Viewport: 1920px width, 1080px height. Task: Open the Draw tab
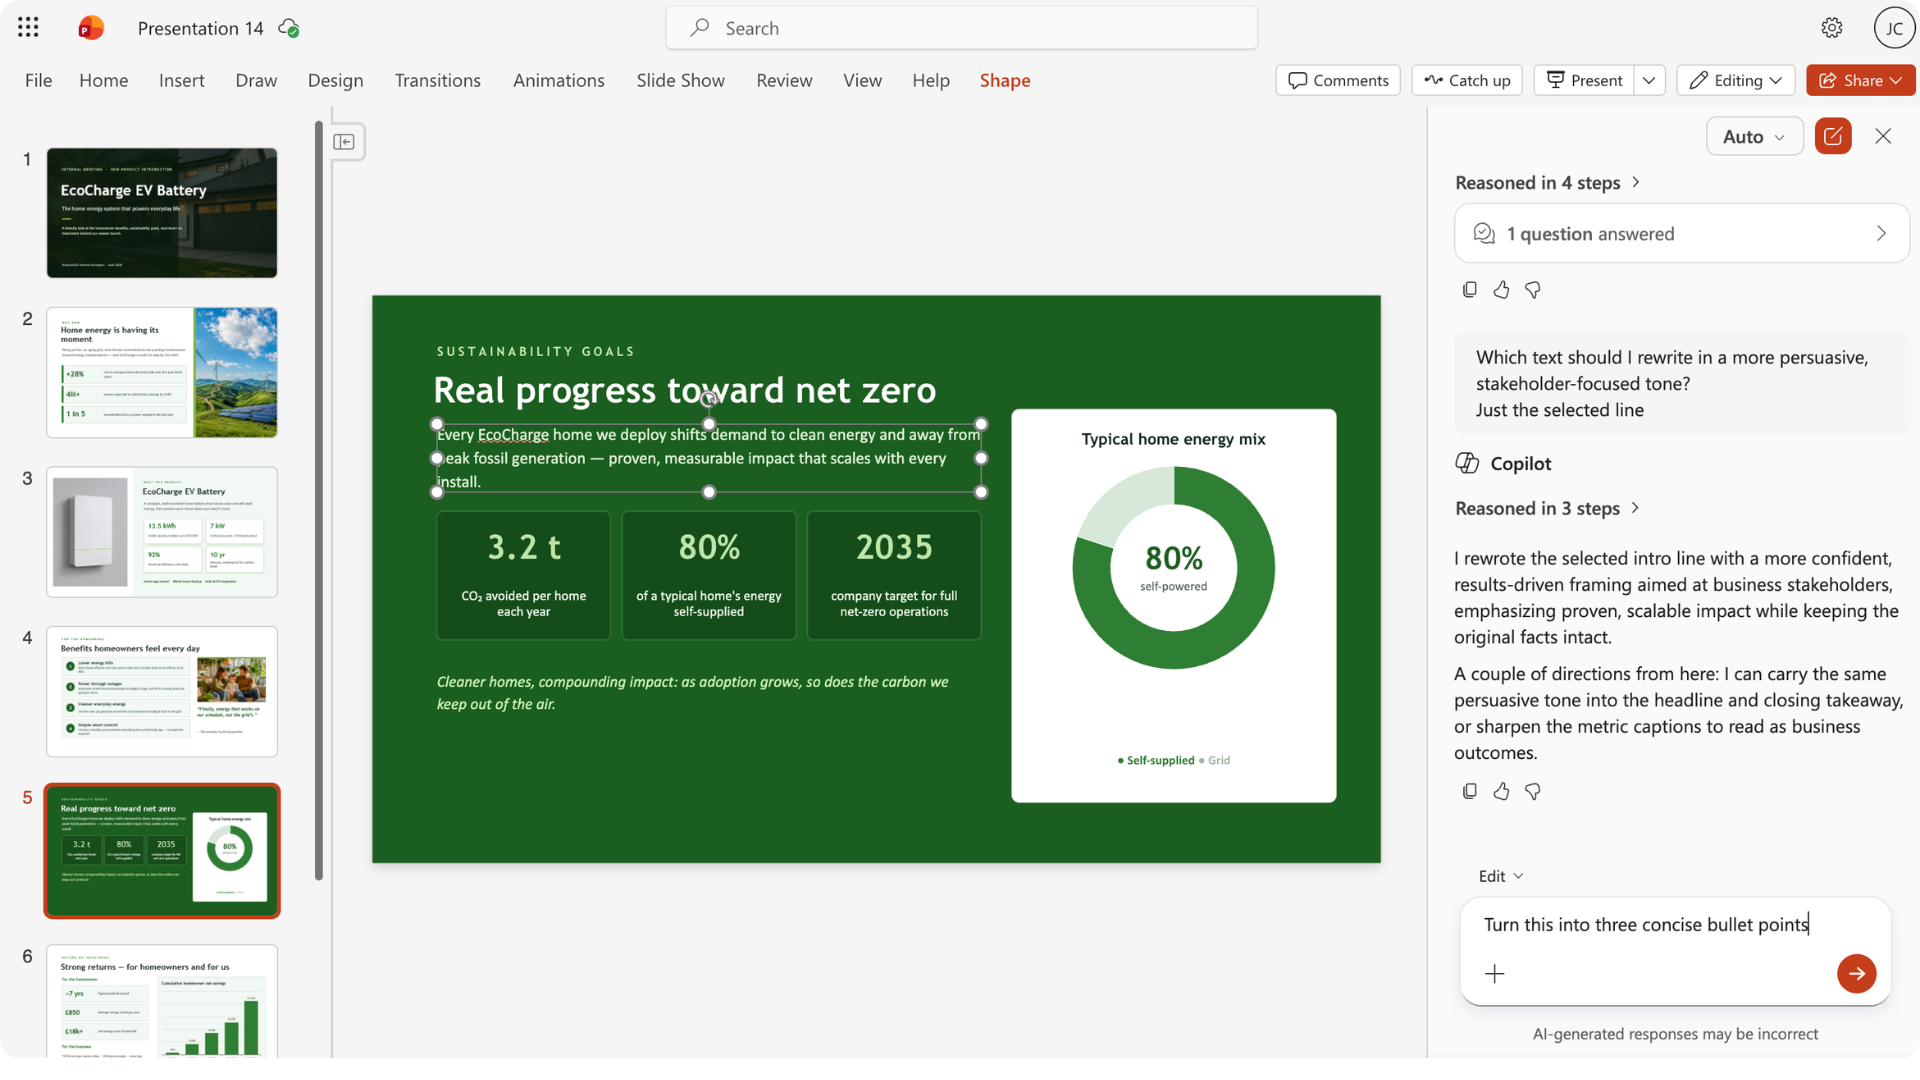(256, 80)
